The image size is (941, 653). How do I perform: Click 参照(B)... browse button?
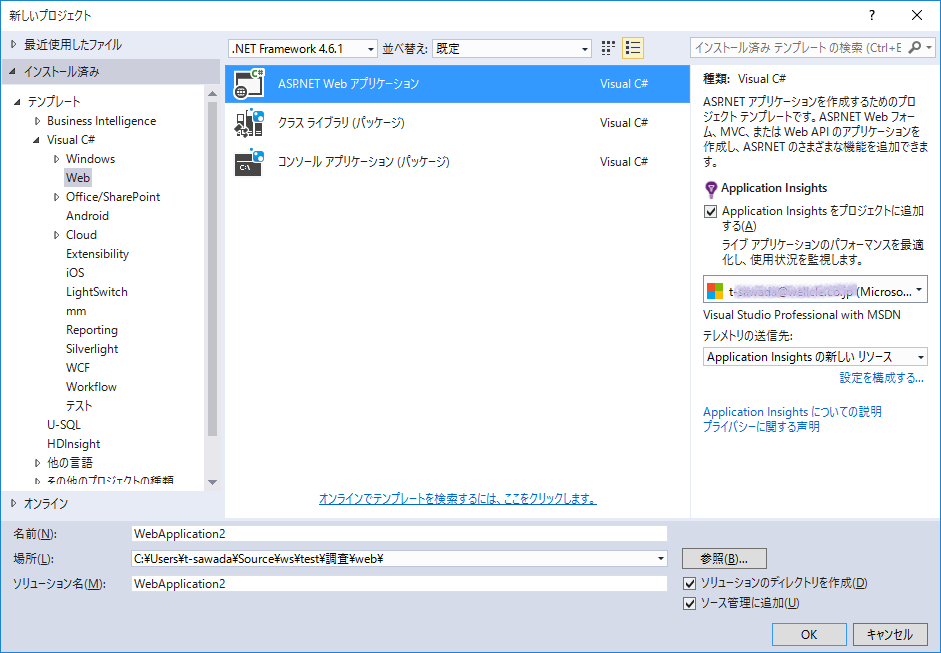(724, 559)
